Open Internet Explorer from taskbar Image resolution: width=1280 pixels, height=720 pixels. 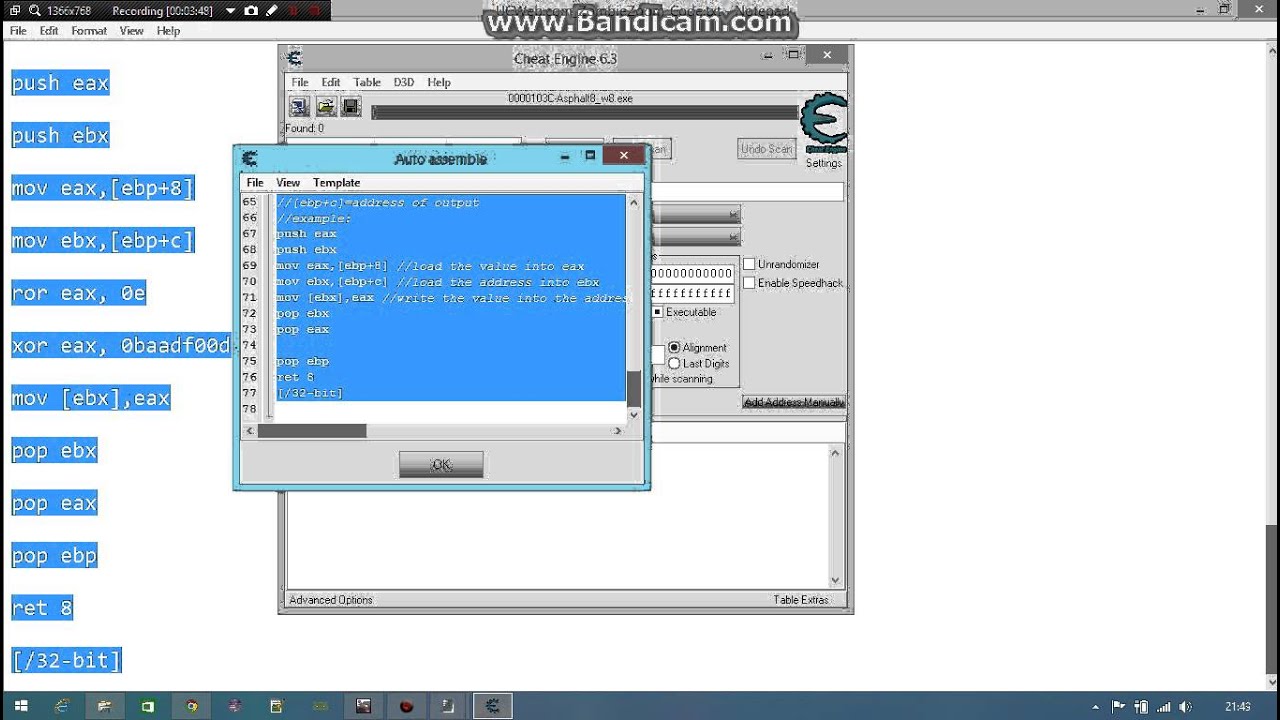61,706
